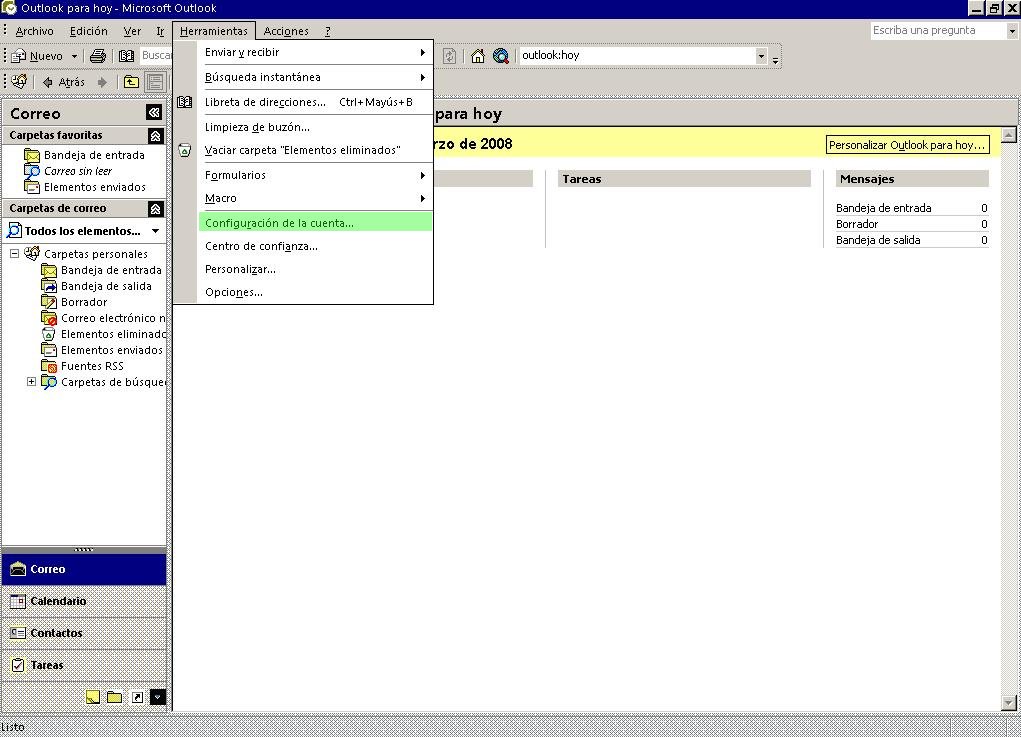This screenshot has width=1021, height=737.
Task: Open the Acciones menu
Action: (286, 31)
